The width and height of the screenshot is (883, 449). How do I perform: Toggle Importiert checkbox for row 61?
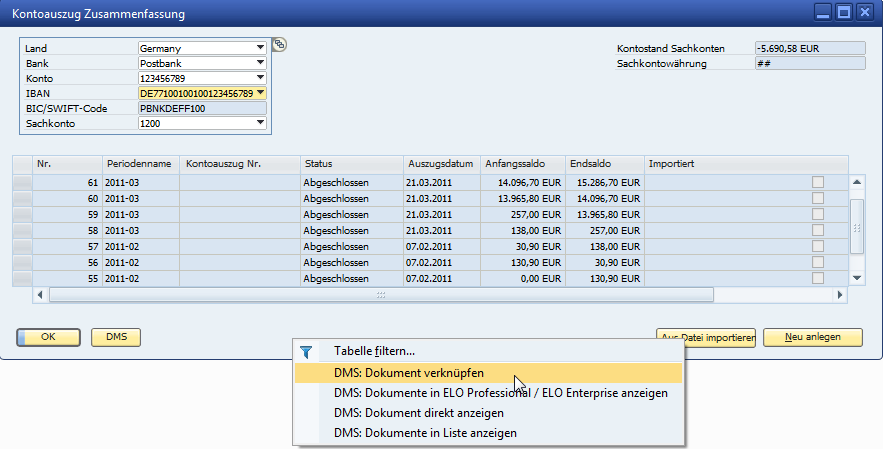[818, 182]
